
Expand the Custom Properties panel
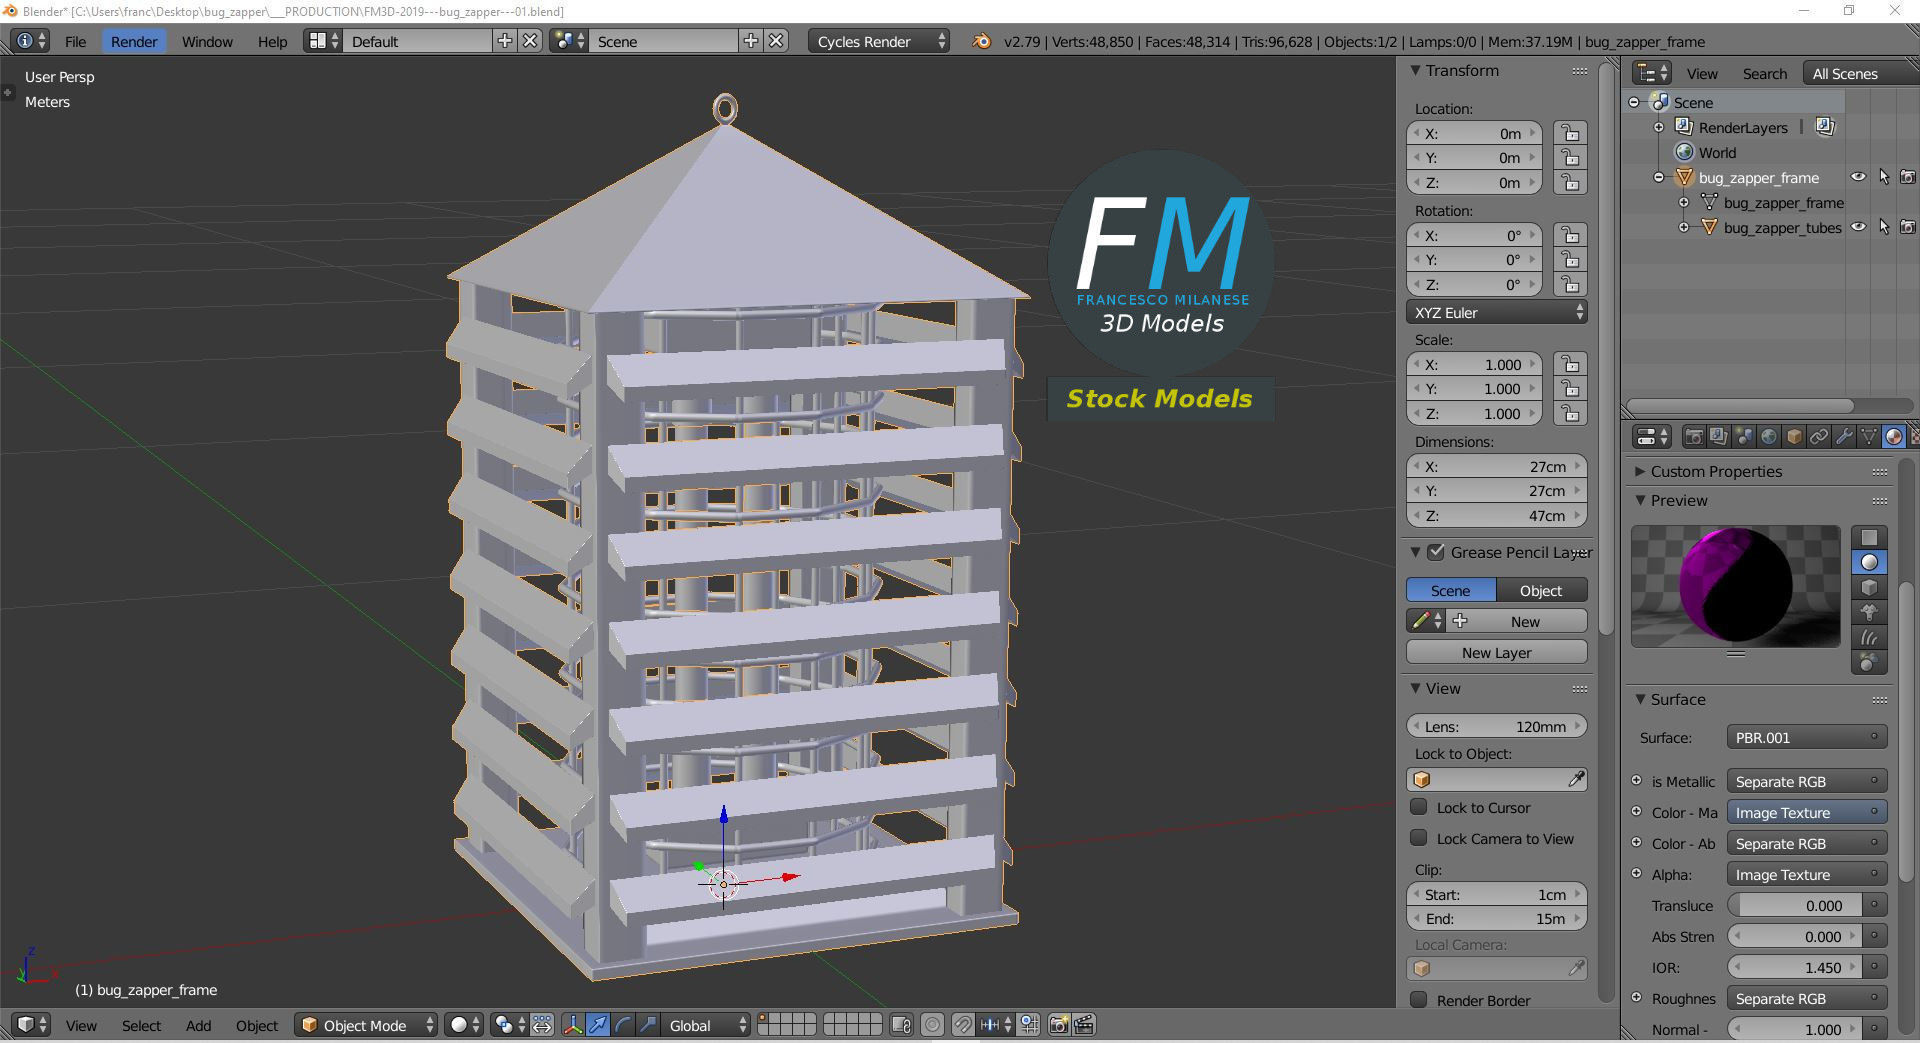coord(1640,471)
